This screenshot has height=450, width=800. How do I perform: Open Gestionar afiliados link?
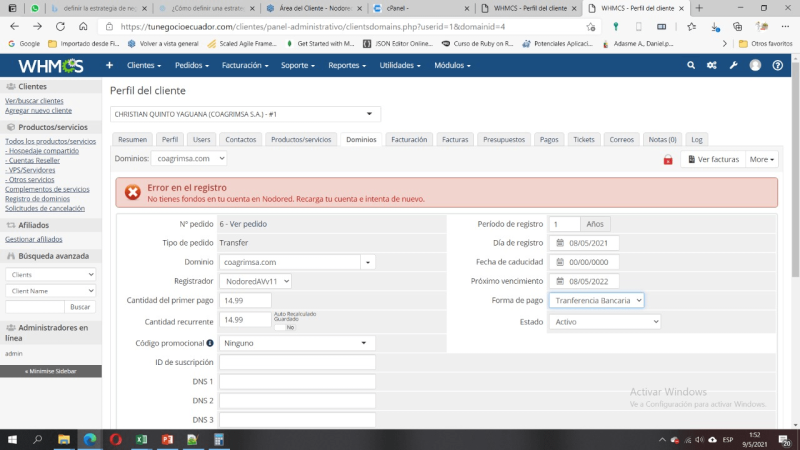click(34, 239)
